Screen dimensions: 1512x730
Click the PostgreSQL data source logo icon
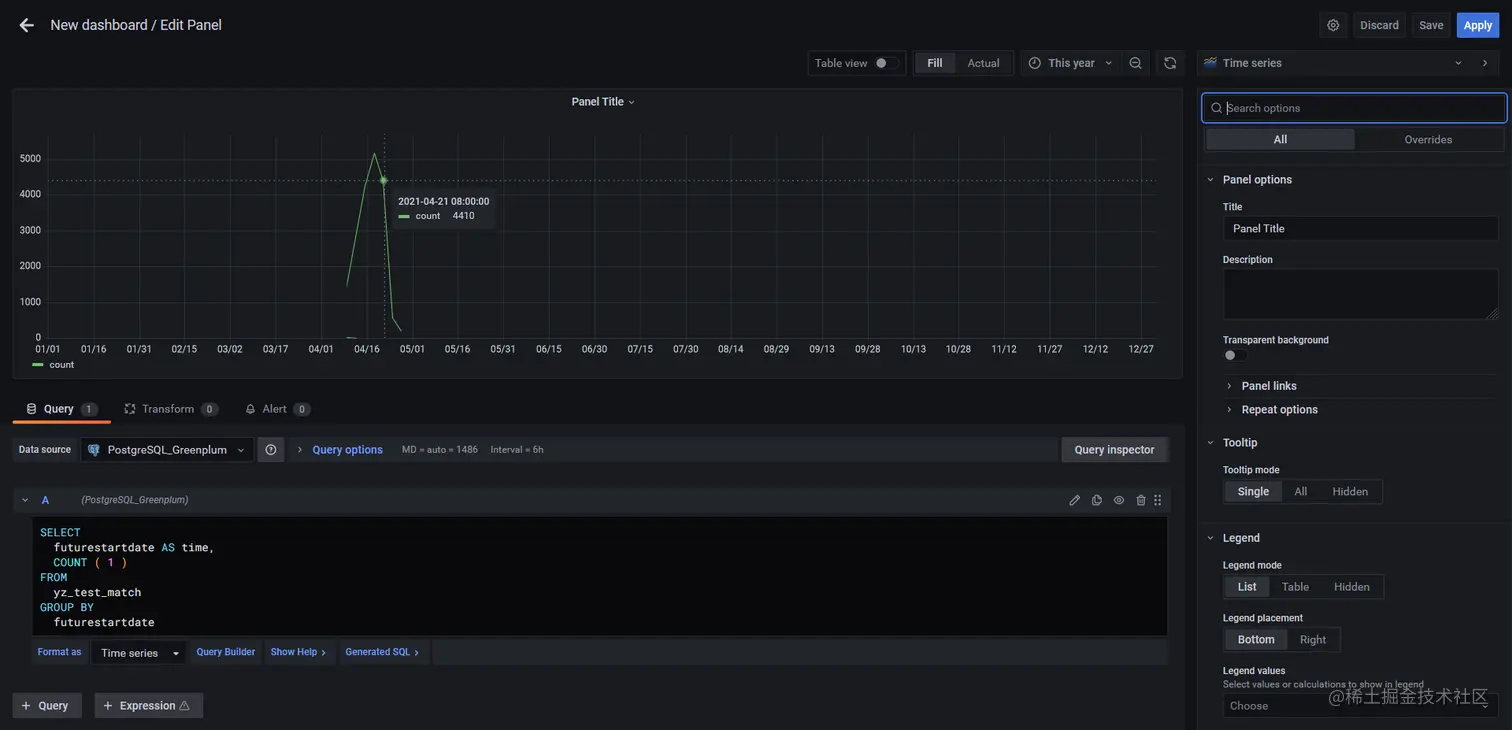94,450
